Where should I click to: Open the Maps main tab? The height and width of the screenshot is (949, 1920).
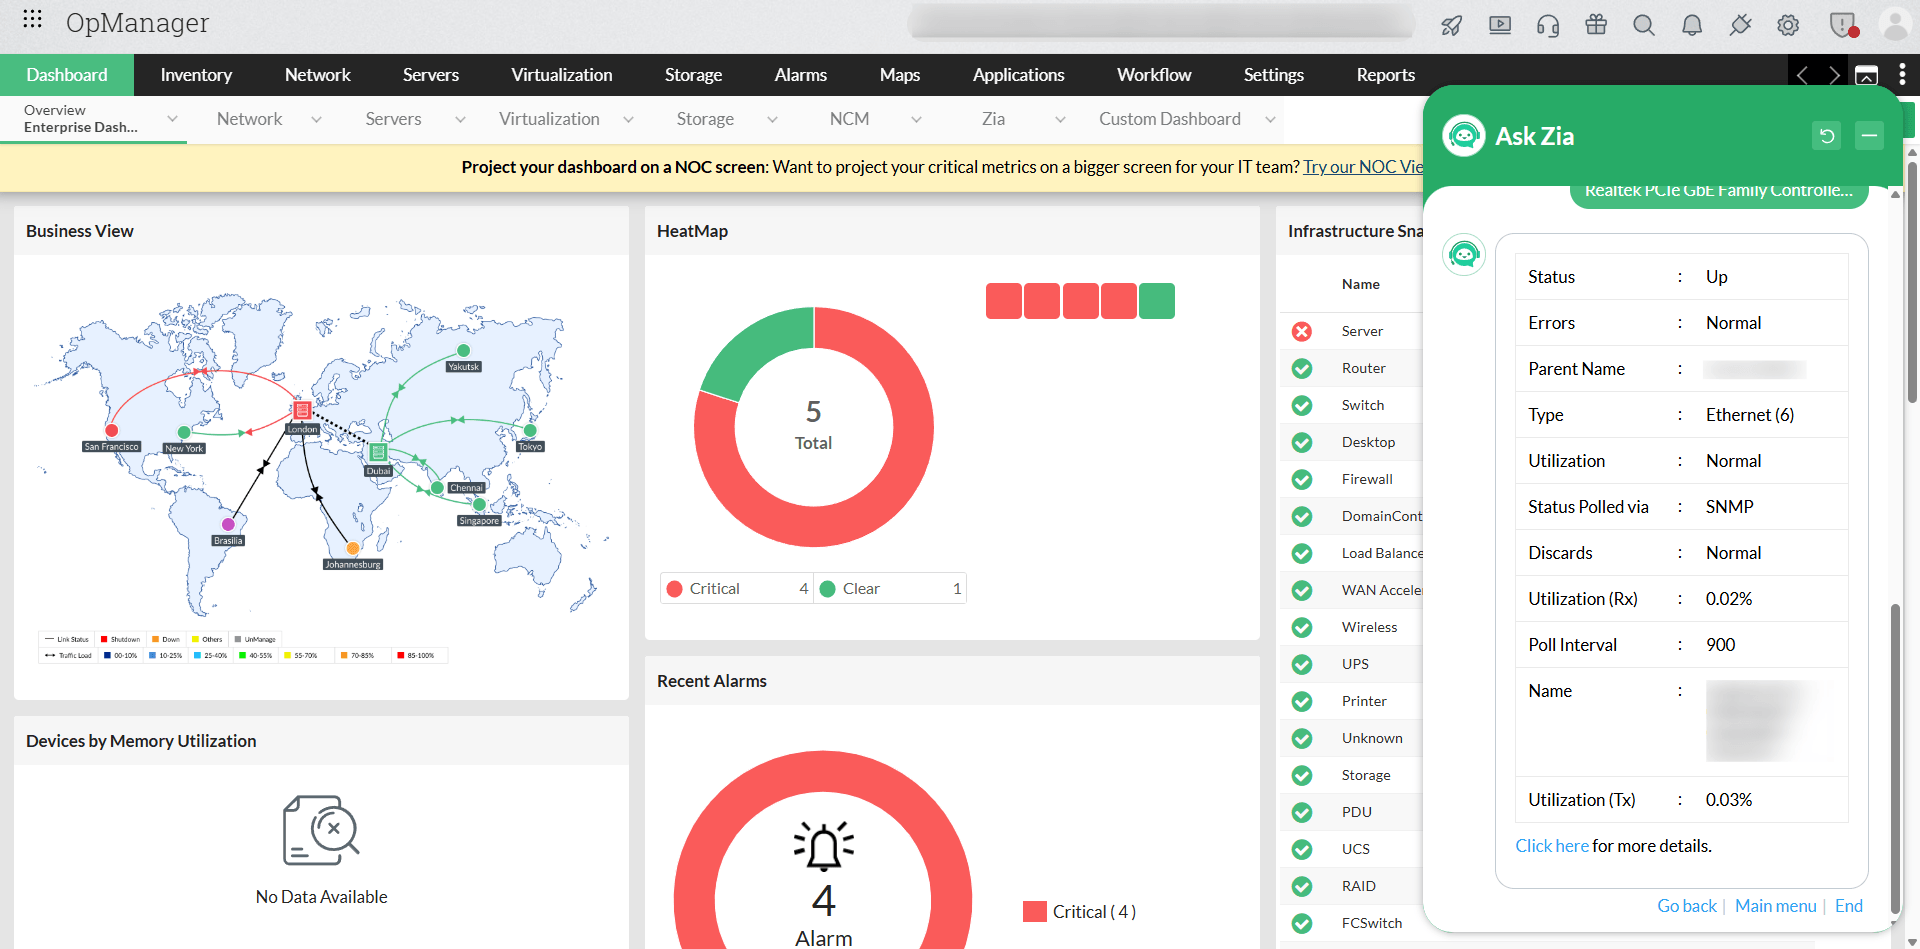point(900,75)
